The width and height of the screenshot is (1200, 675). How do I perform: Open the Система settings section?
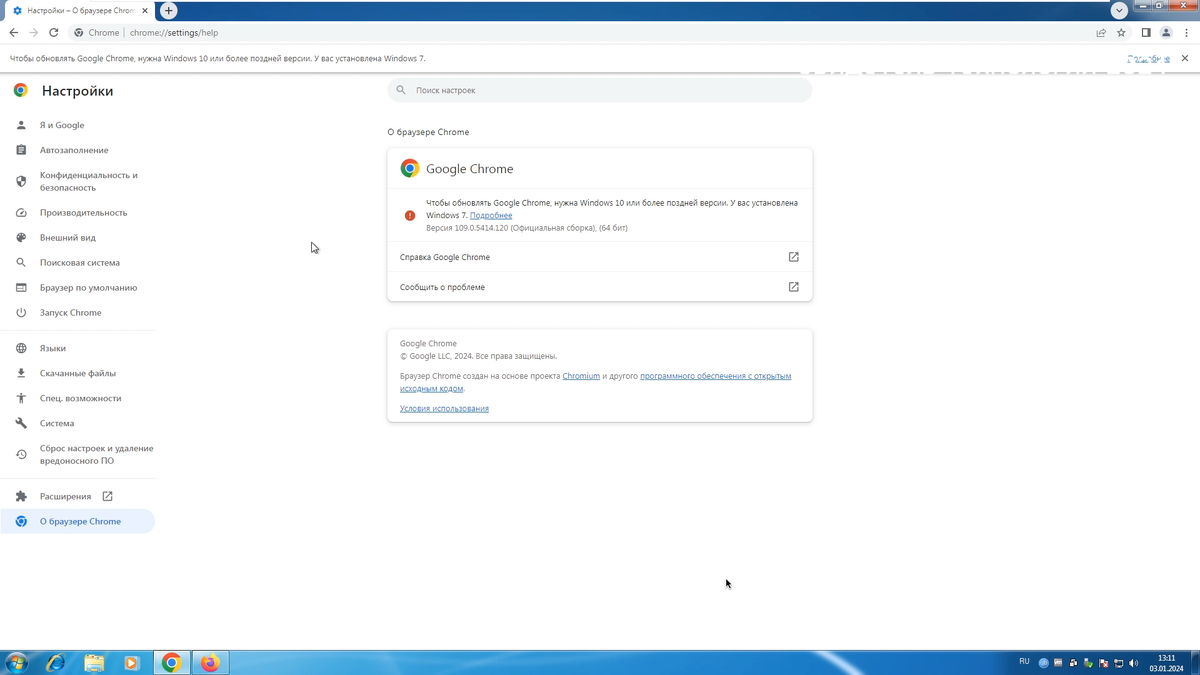click(x=55, y=423)
